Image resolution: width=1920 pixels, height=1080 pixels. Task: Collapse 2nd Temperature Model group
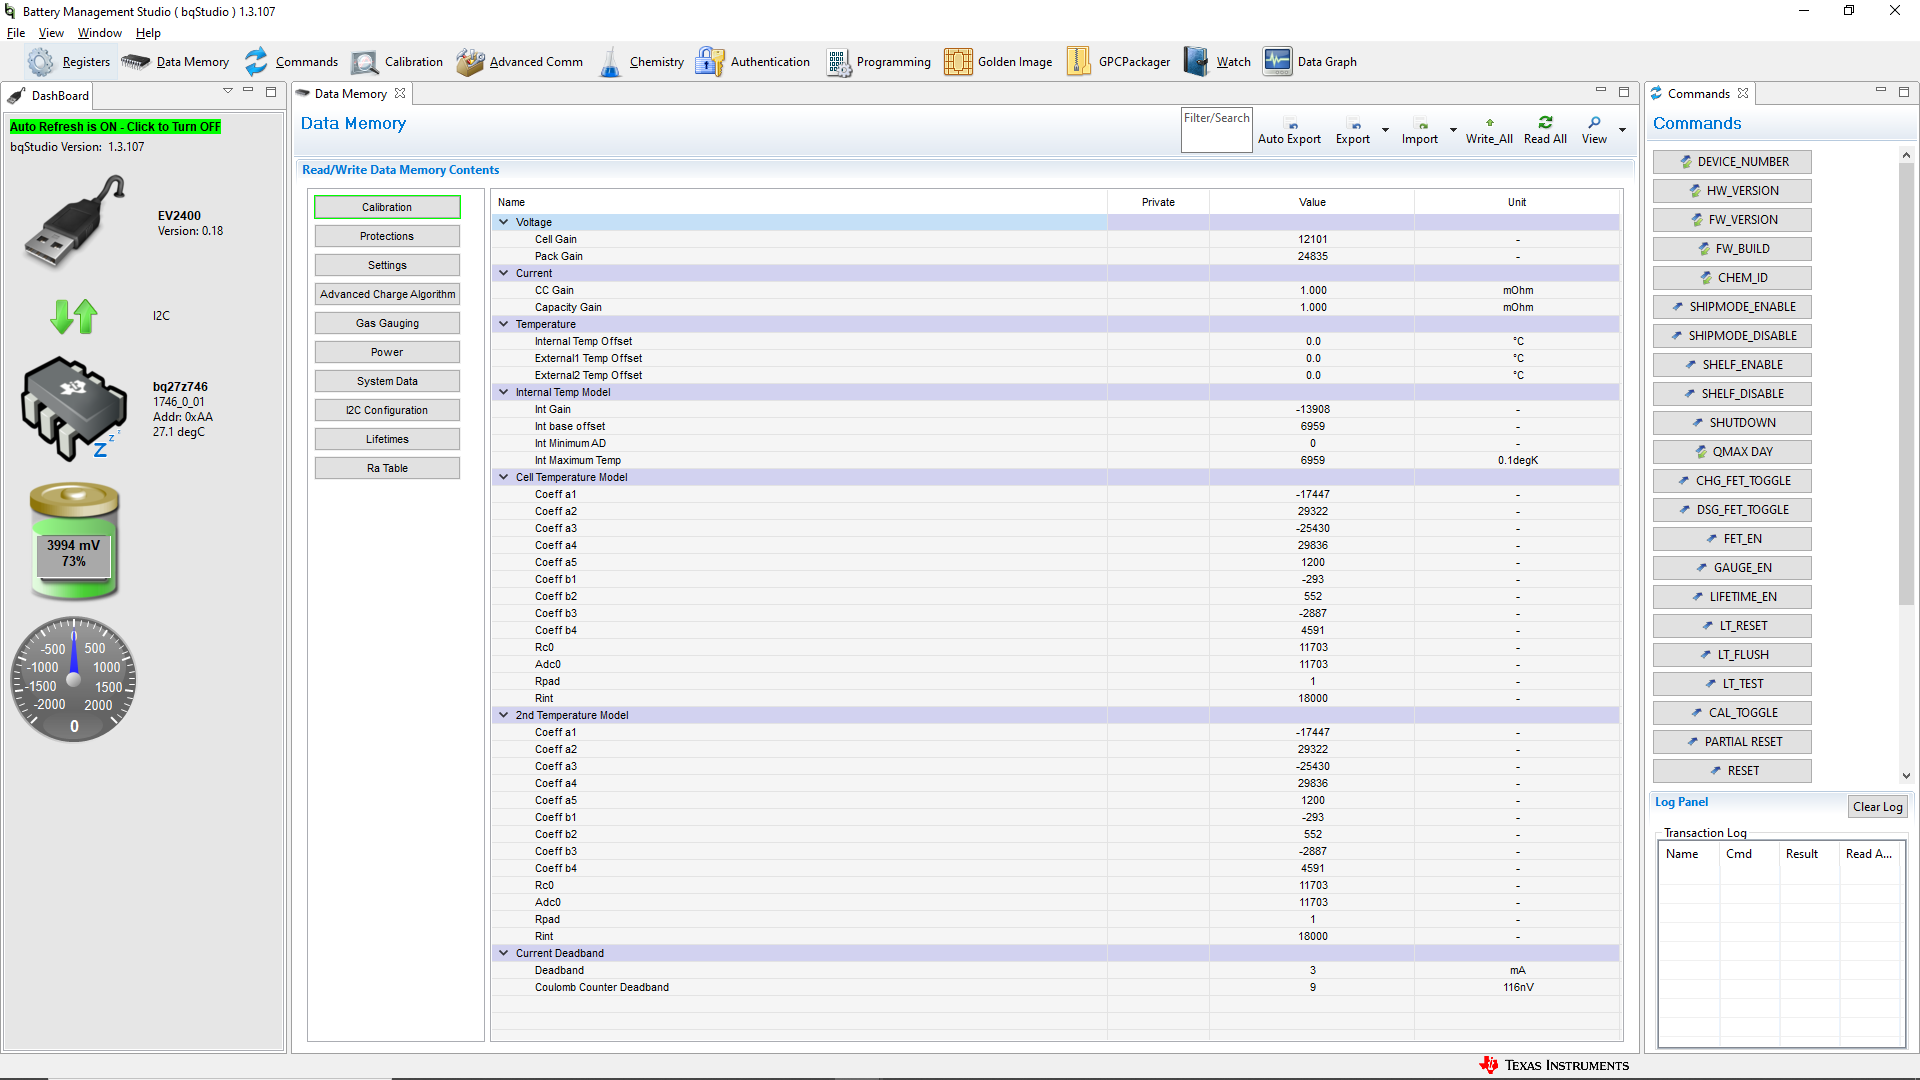[x=504, y=715]
